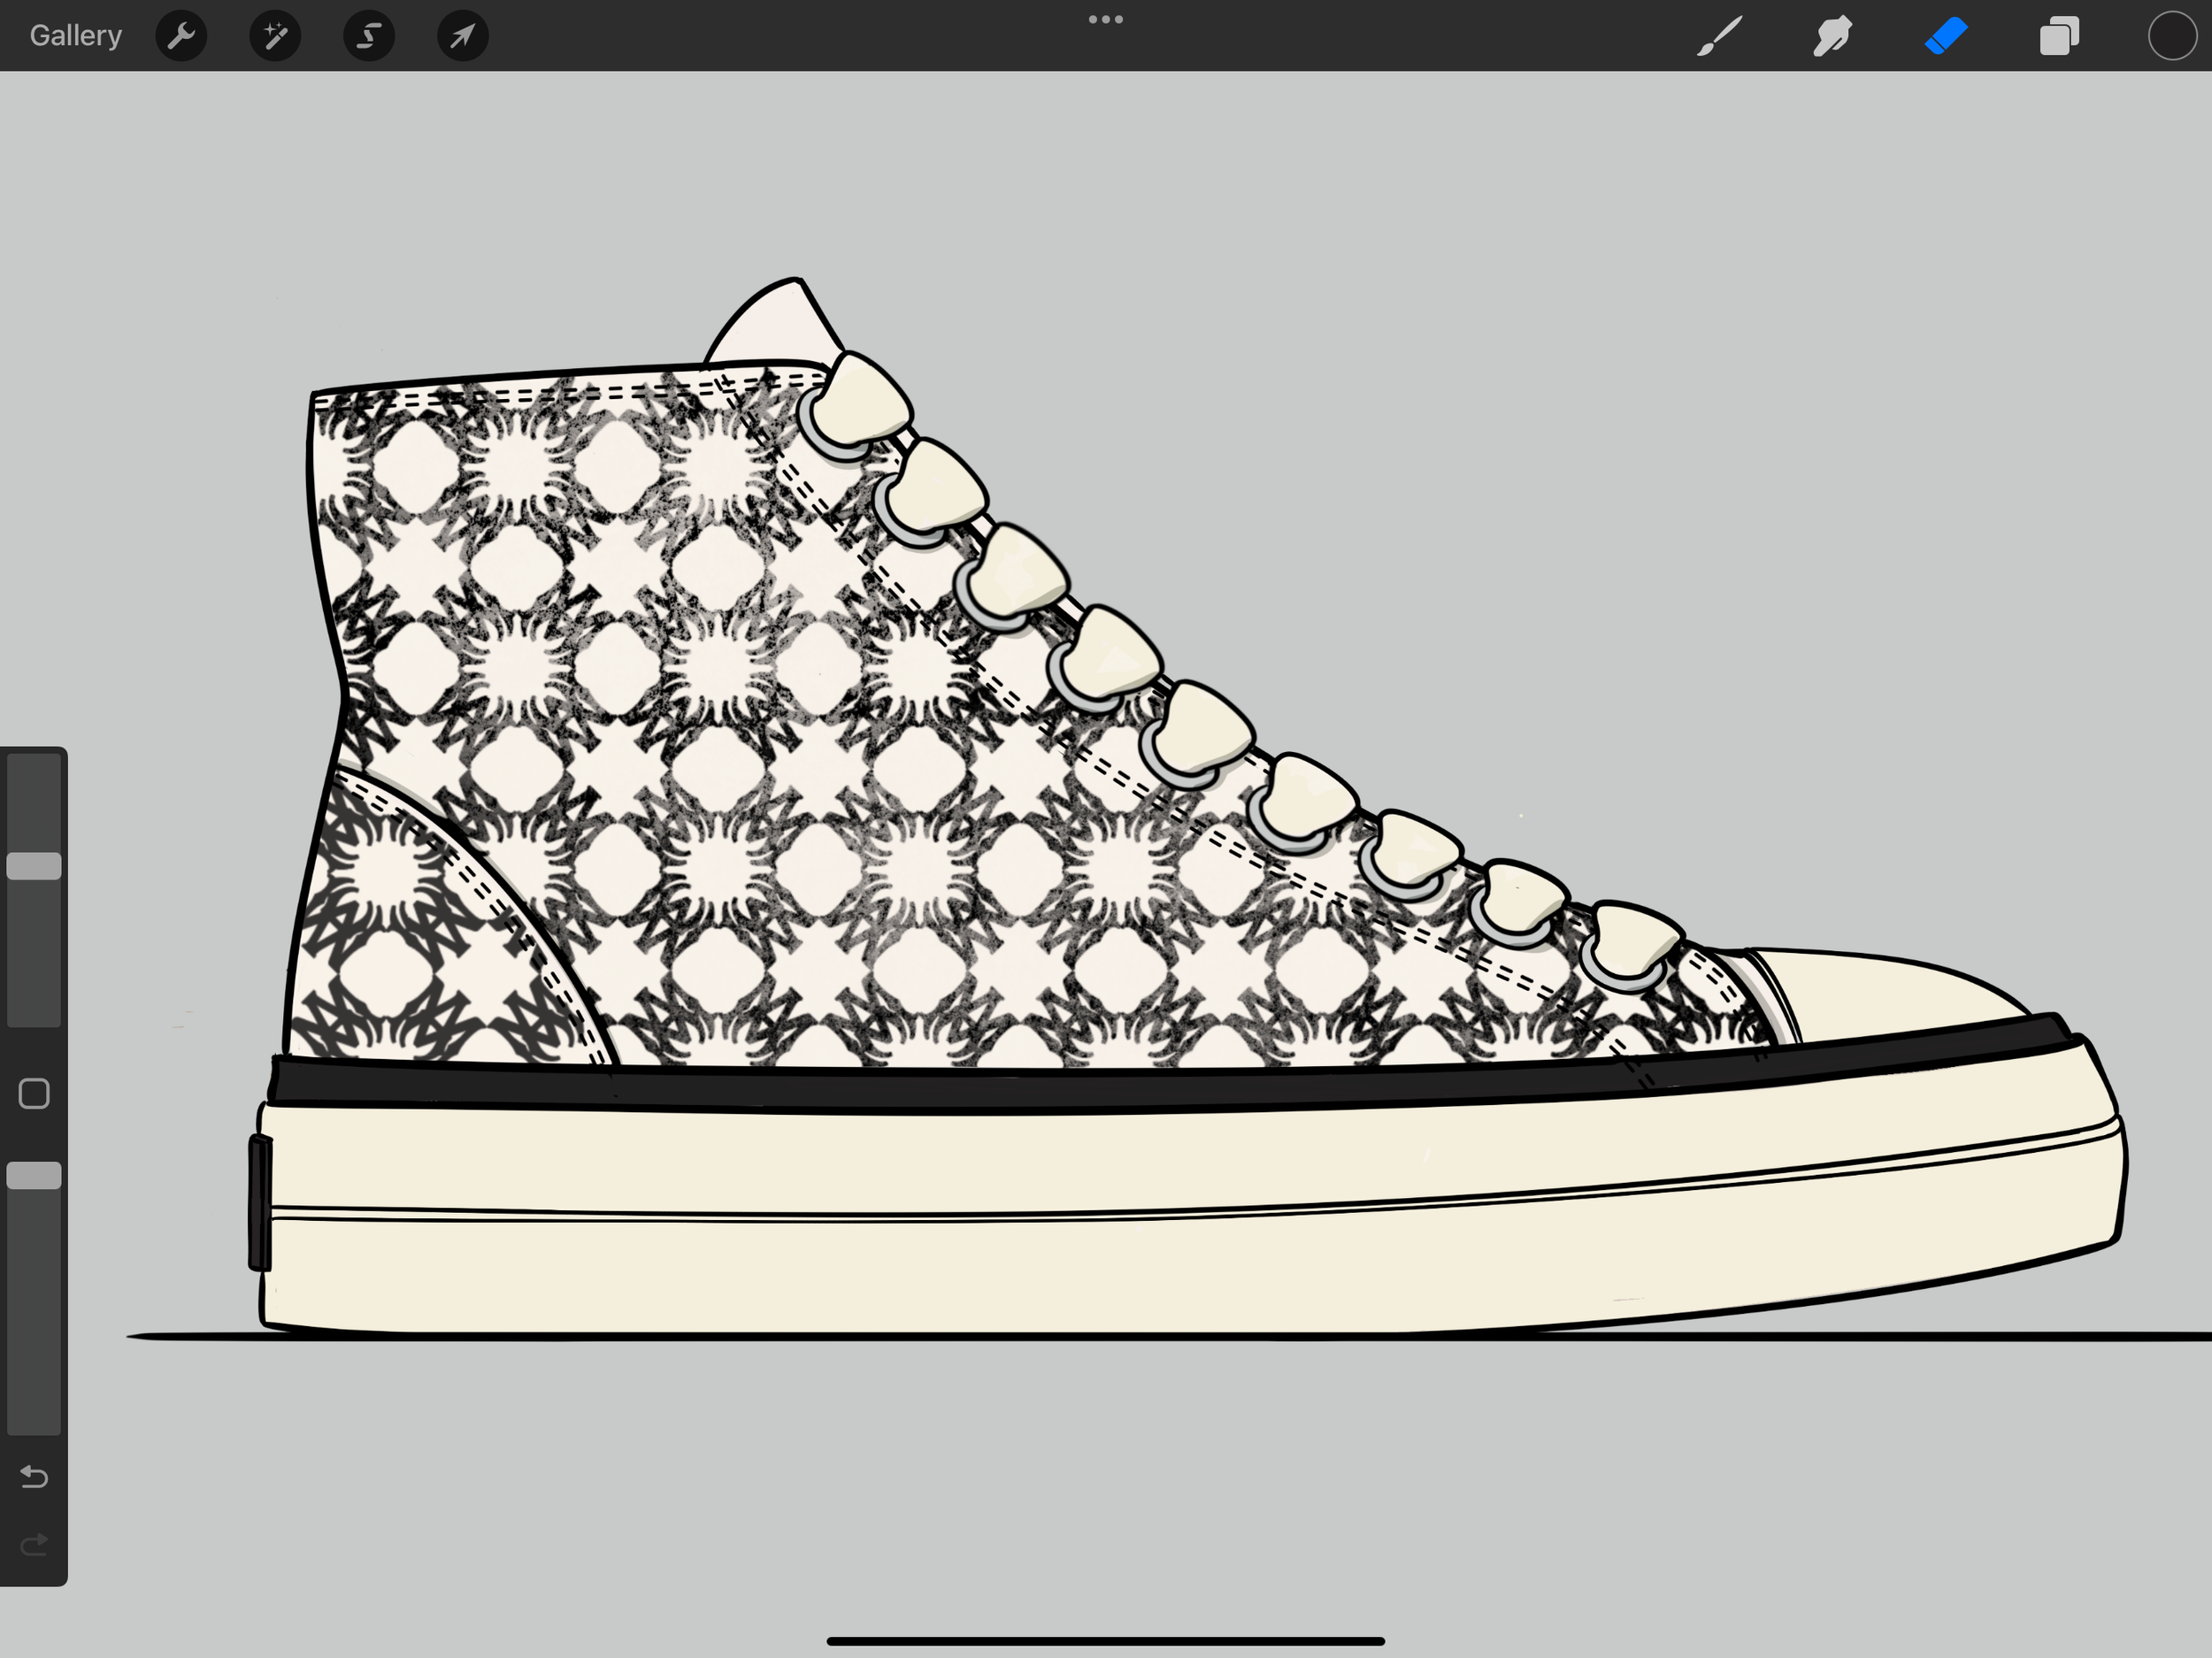Return to the Gallery
The height and width of the screenshot is (1658, 2212).
(75, 36)
